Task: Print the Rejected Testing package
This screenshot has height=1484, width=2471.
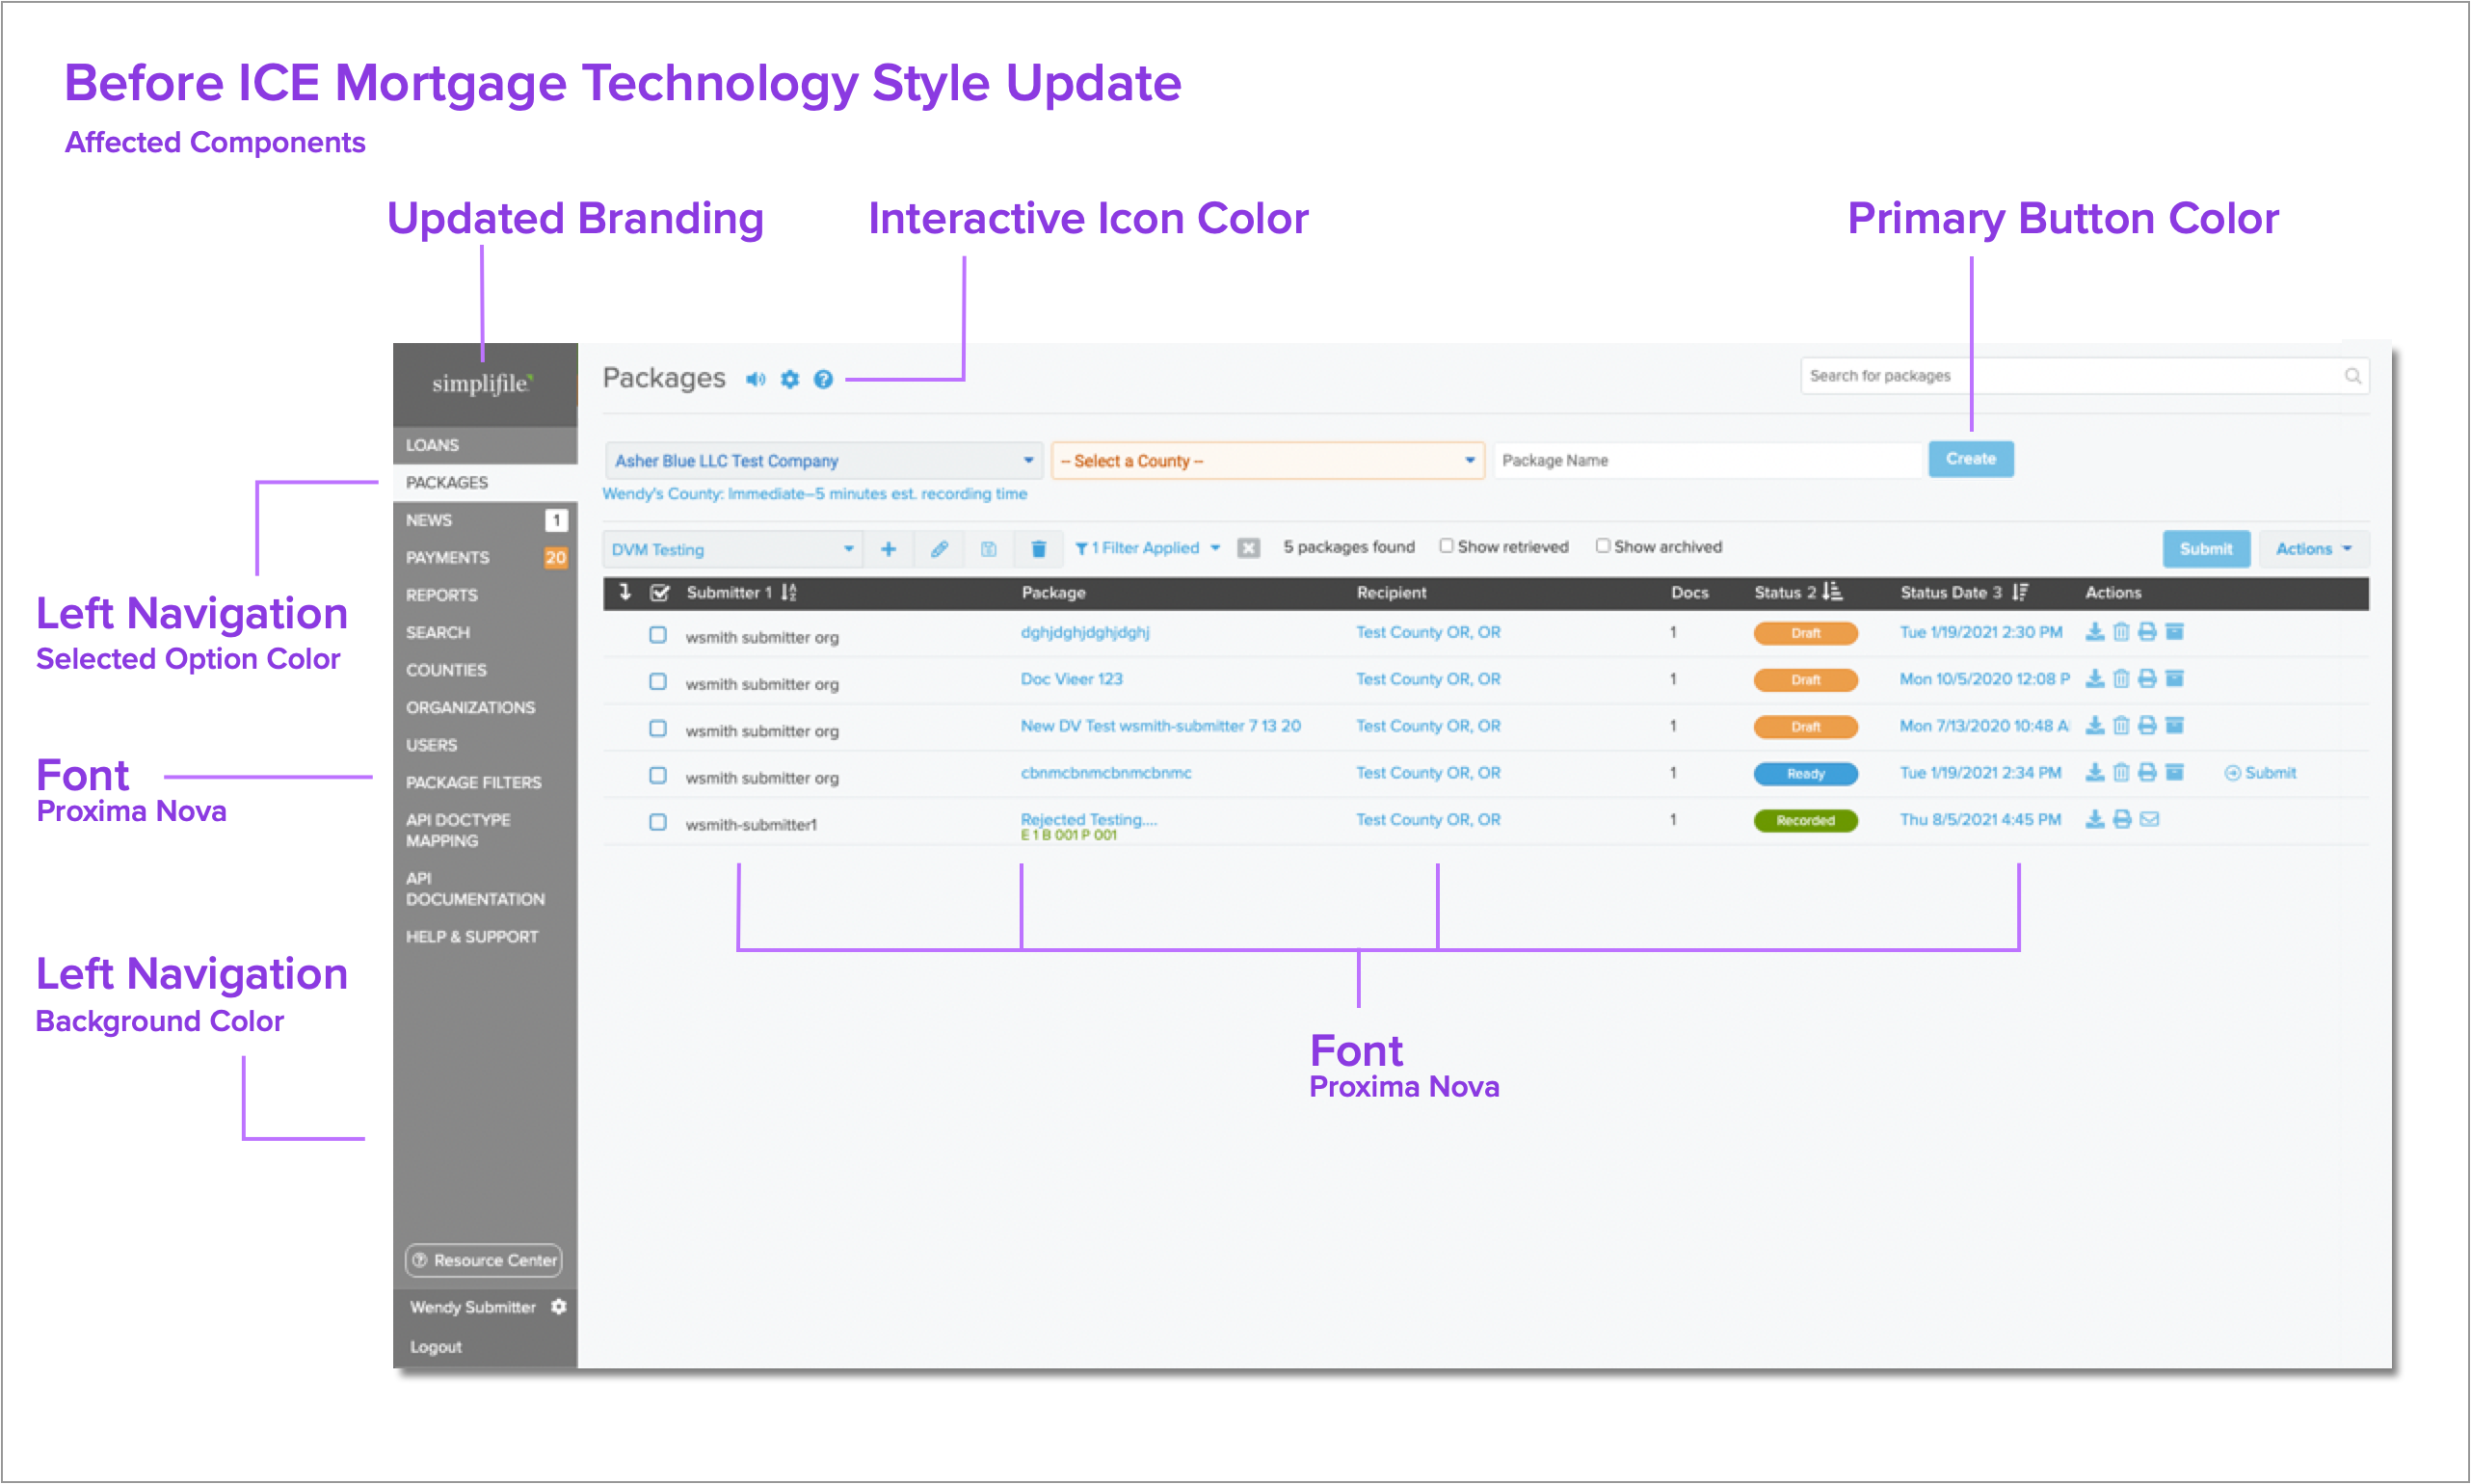Action: [x=2122, y=820]
